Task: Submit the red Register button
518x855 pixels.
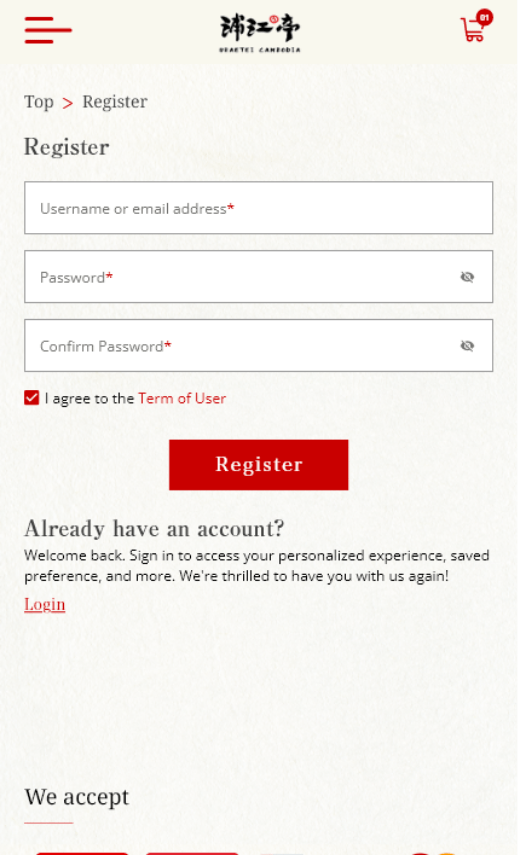Action: pos(258,465)
